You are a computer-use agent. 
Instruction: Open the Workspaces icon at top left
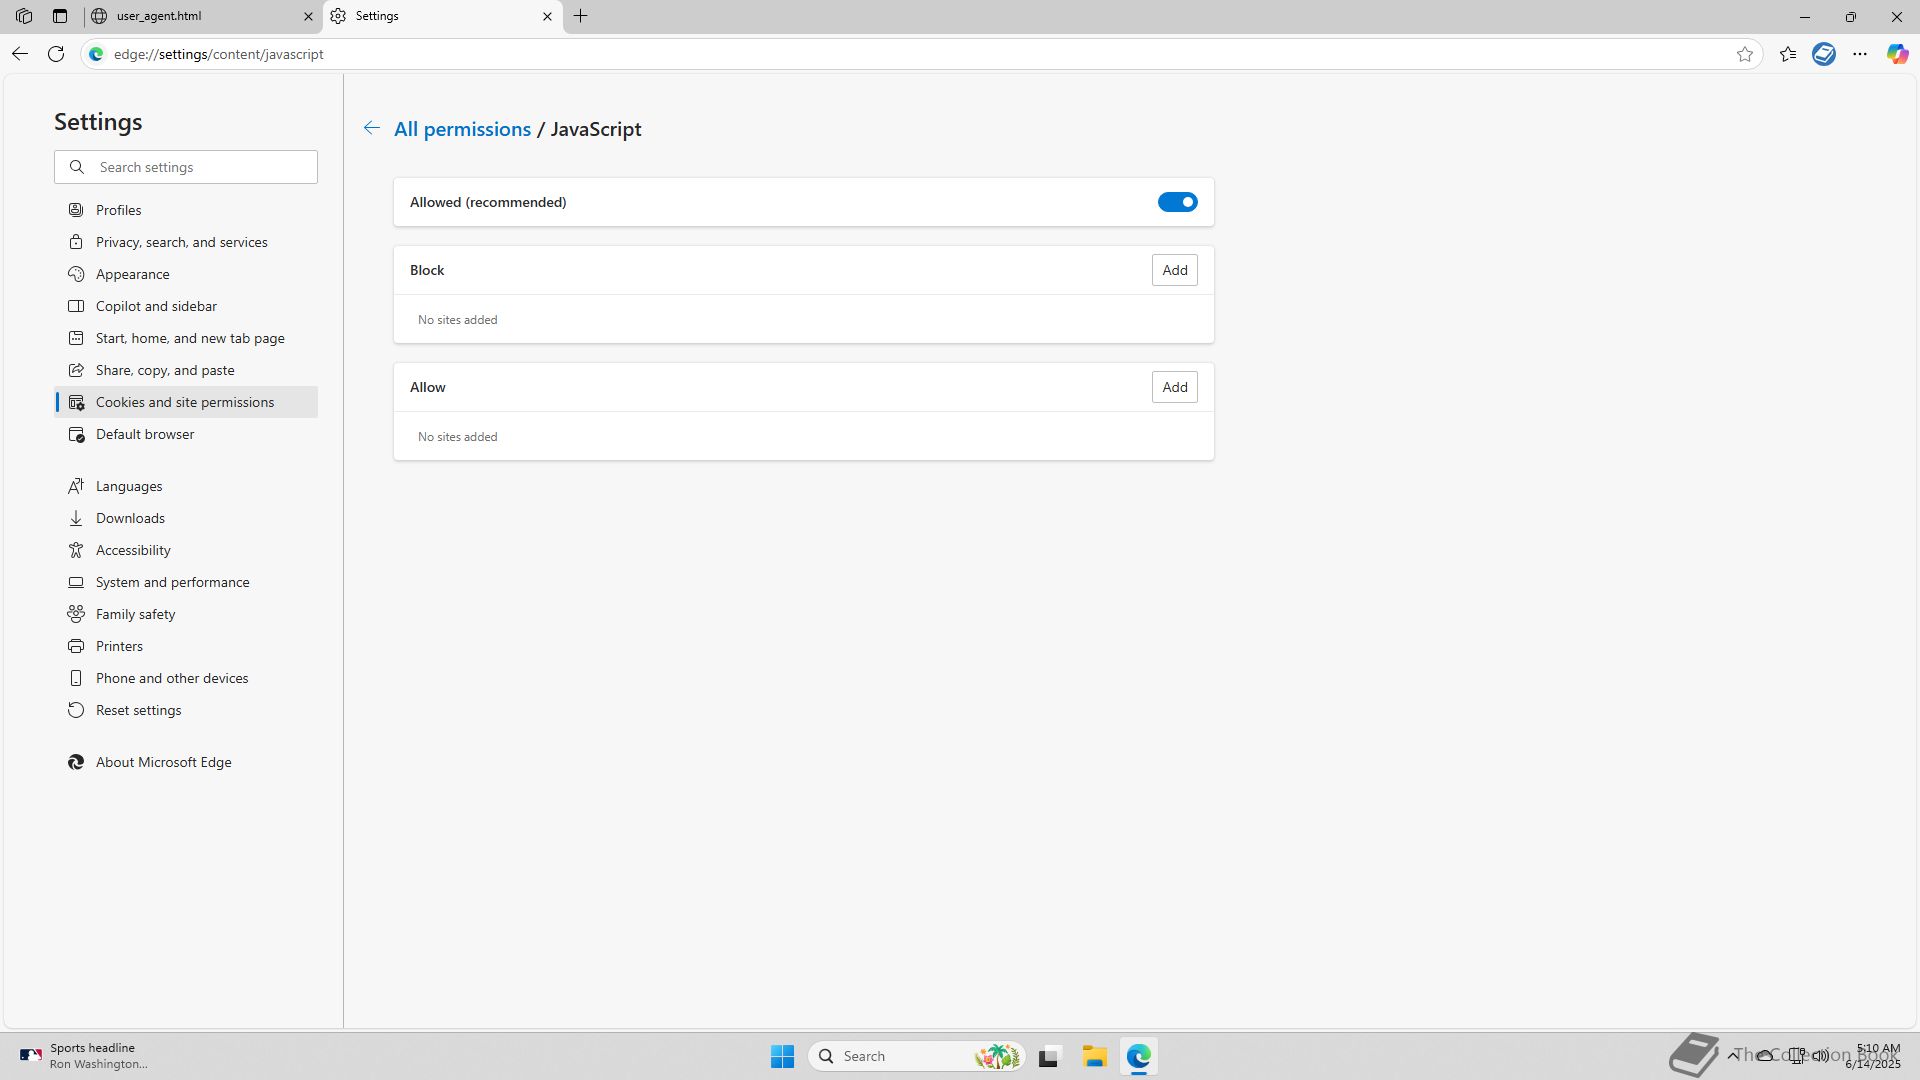(x=24, y=16)
